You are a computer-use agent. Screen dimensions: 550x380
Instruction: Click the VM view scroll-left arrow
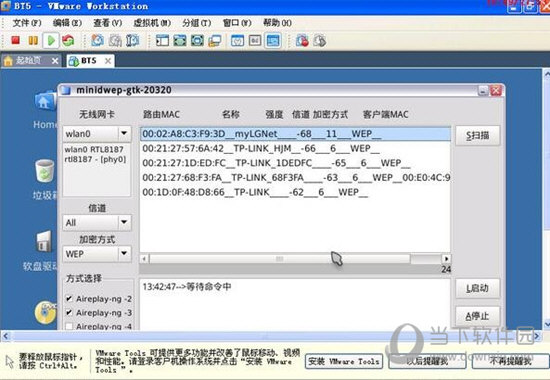6,336
